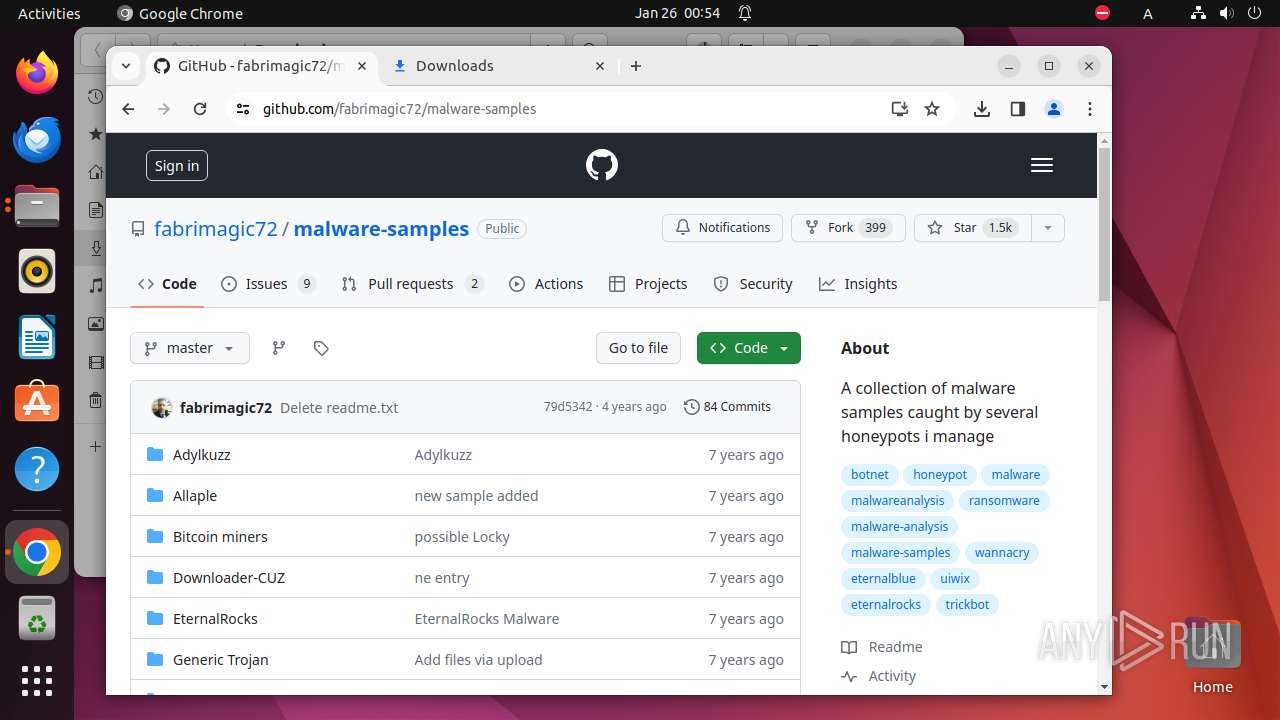Open Chrome three-dot menu
Image resolution: width=1280 pixels, height=720 pixels.
coord(1090,109)
